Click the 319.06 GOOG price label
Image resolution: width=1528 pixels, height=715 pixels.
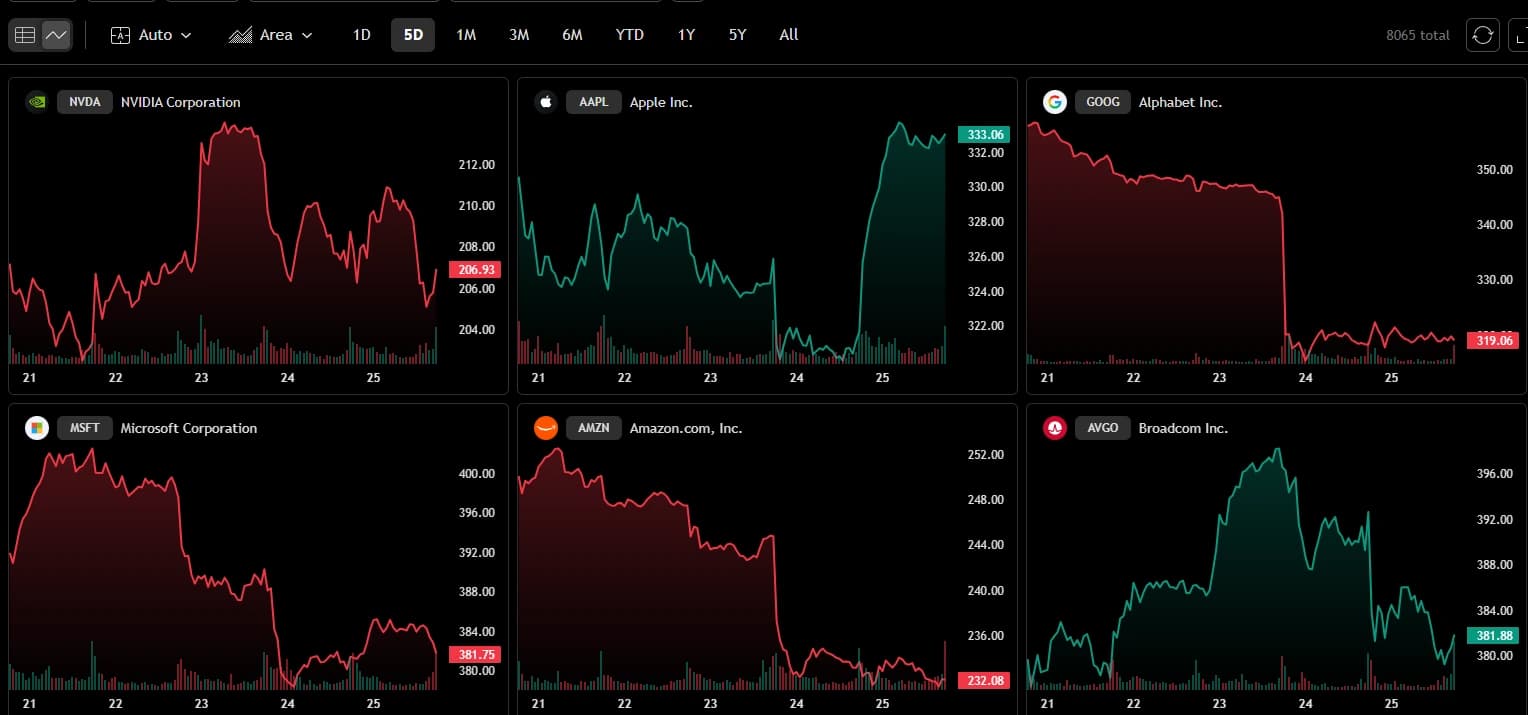click(x=1492, y=340)
